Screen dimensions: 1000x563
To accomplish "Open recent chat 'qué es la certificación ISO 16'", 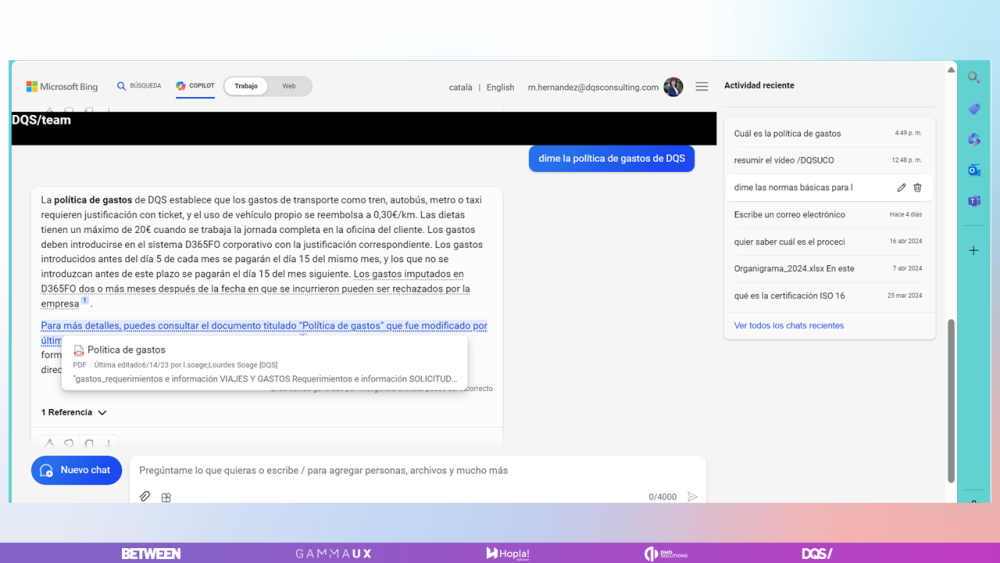I will point(828,296).
